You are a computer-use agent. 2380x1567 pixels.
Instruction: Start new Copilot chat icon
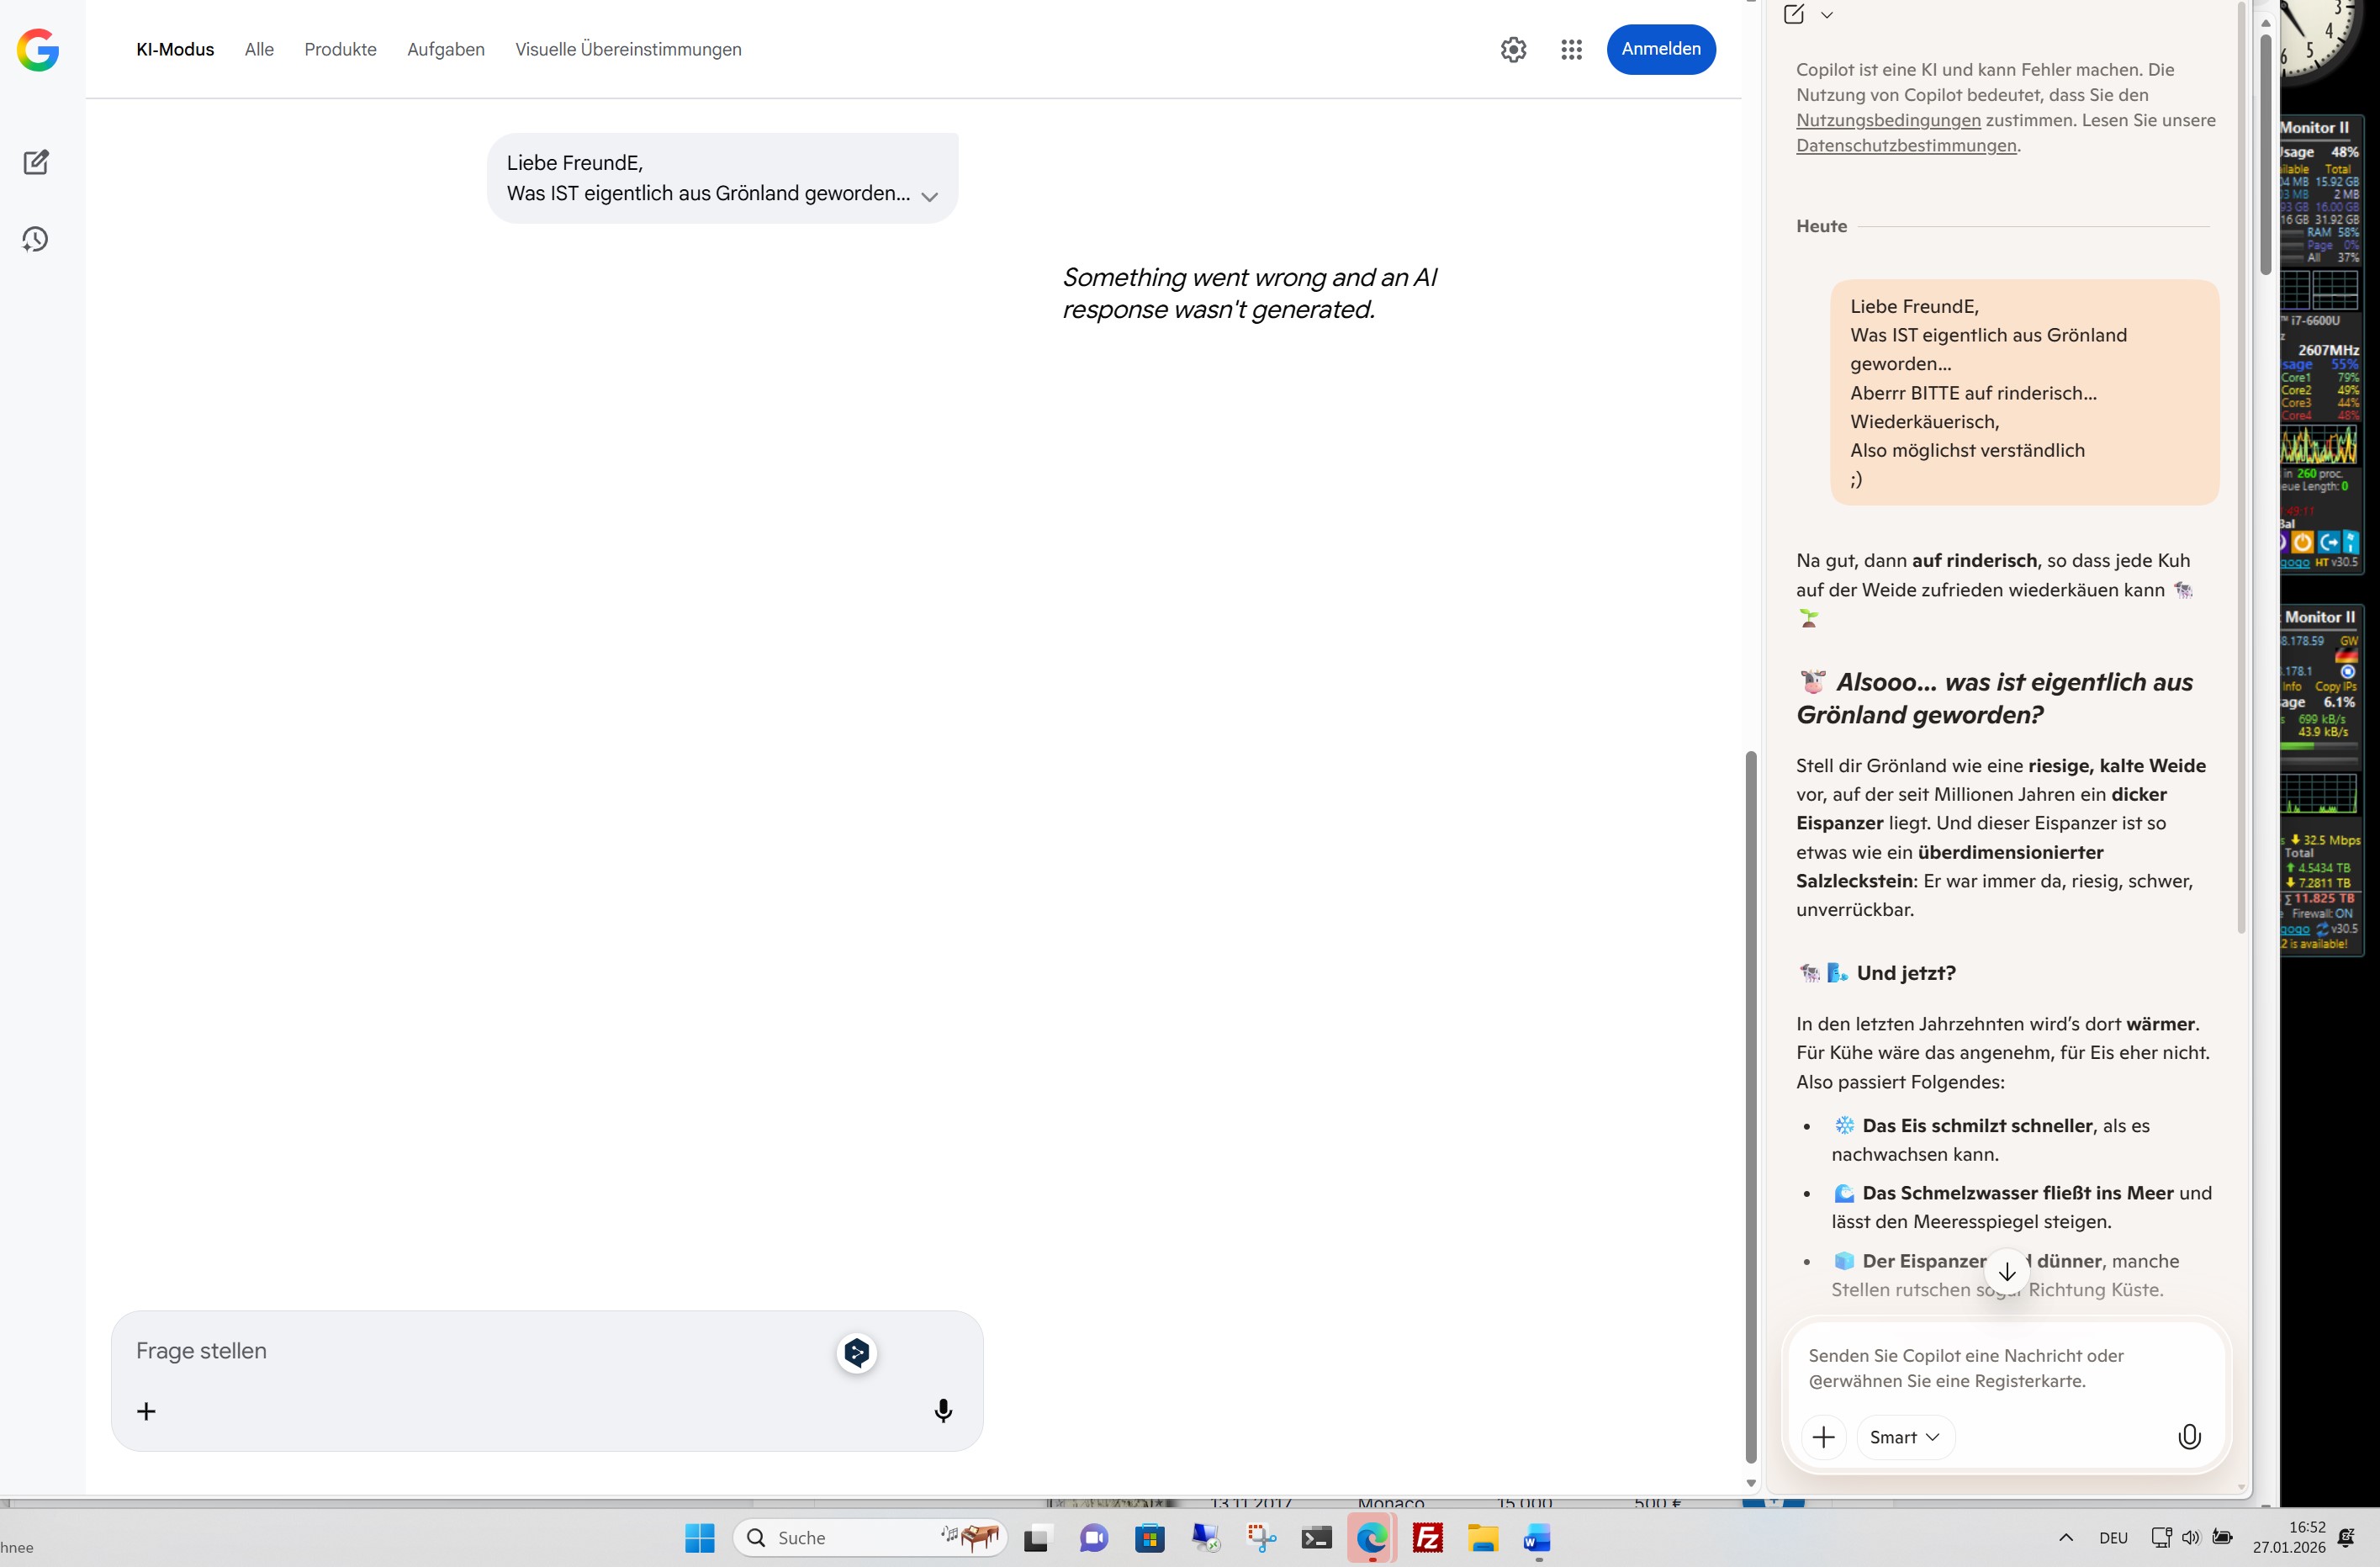[1794, 14]
